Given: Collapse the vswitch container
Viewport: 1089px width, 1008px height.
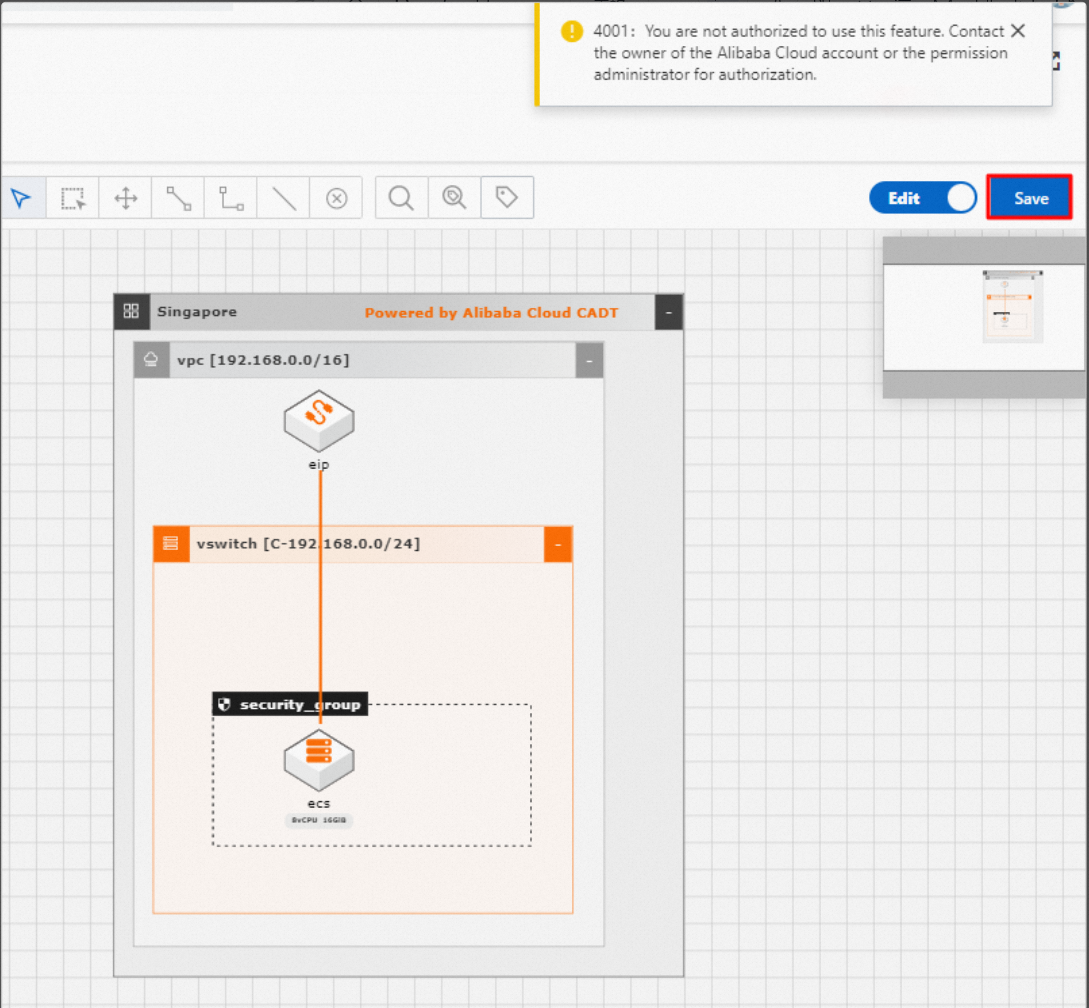Looking at the screenshot, I should click(x=558, y=545).
